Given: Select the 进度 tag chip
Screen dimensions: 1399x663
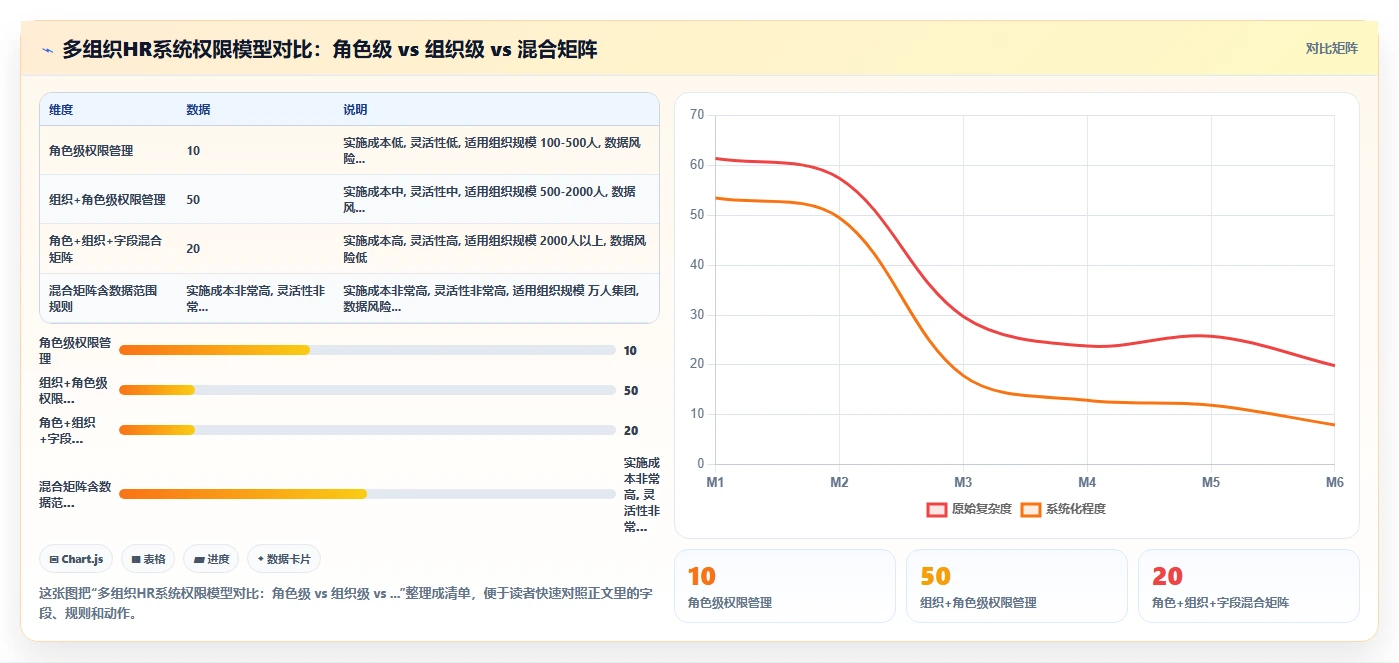Looking at the screenshot, I should click(211, 559).
